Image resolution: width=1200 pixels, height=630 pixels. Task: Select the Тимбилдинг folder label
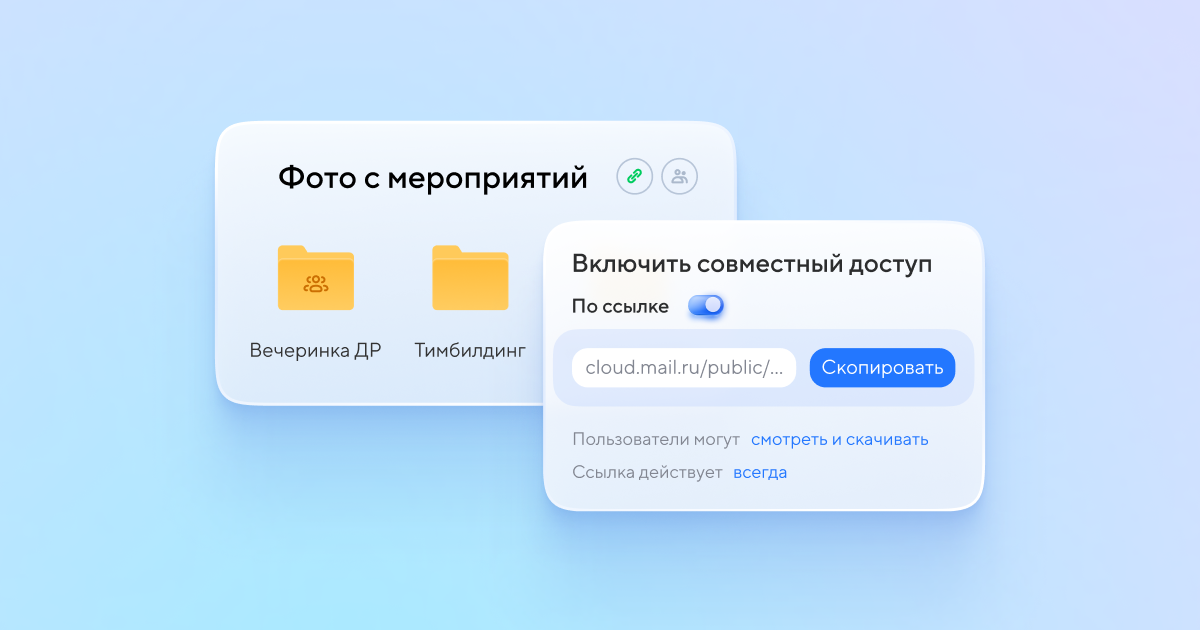click(470, 350)
